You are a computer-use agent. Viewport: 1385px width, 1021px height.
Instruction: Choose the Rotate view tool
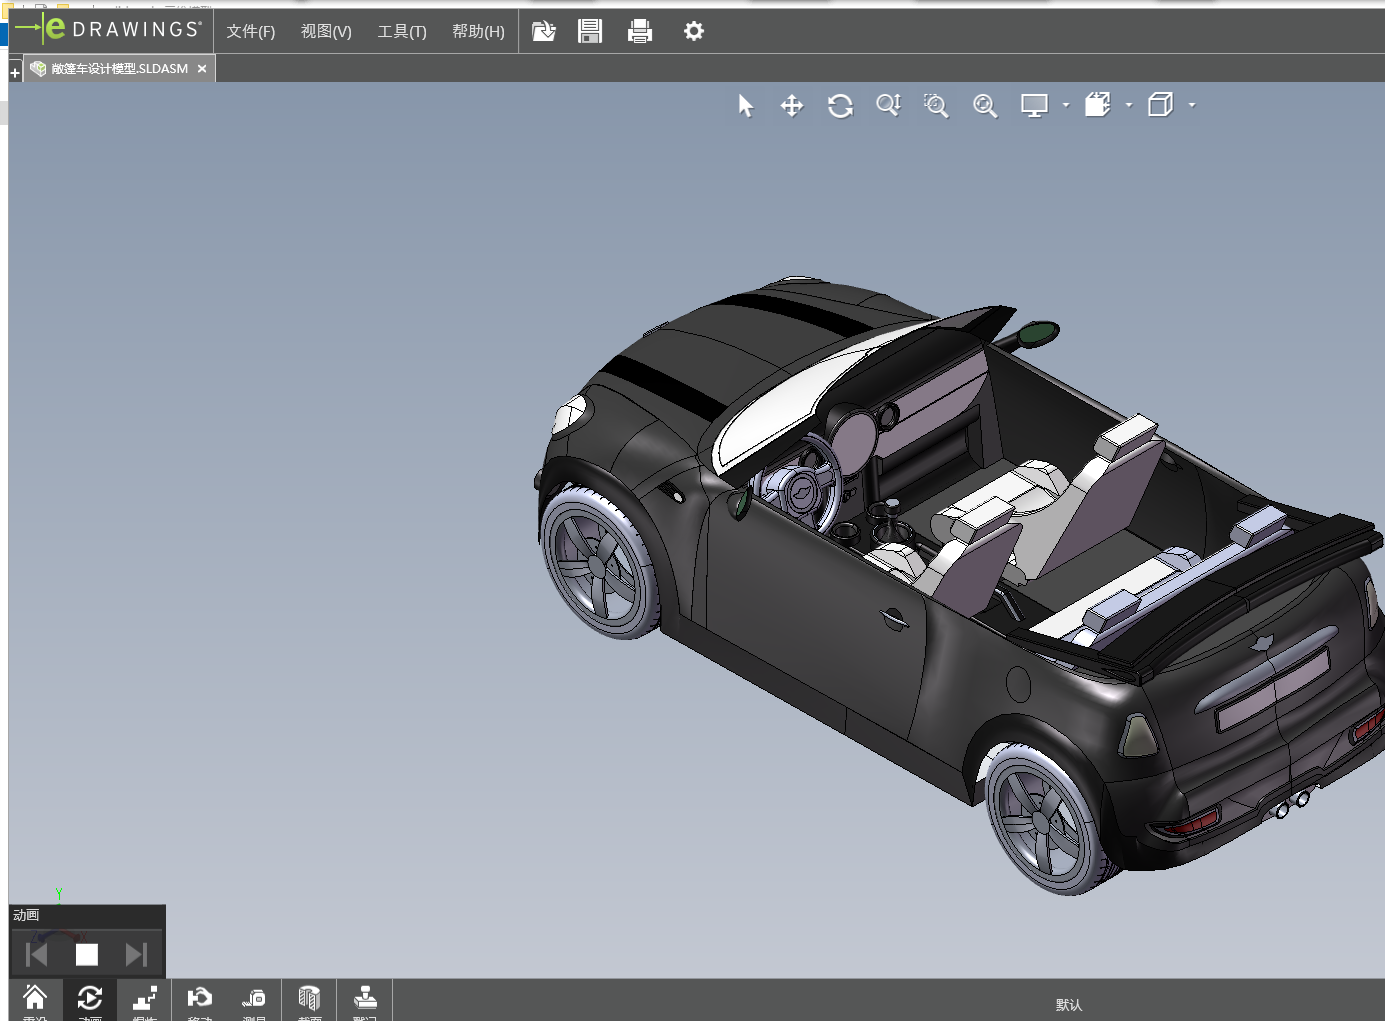[840, 106]
